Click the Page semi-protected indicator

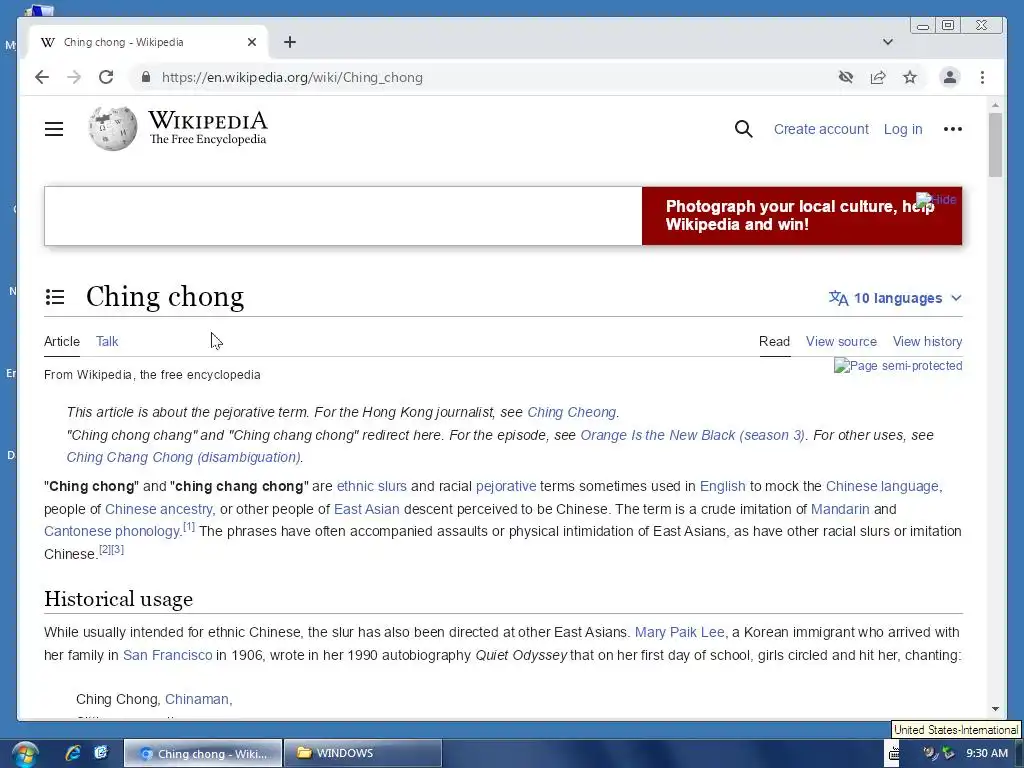click(898, 365)
